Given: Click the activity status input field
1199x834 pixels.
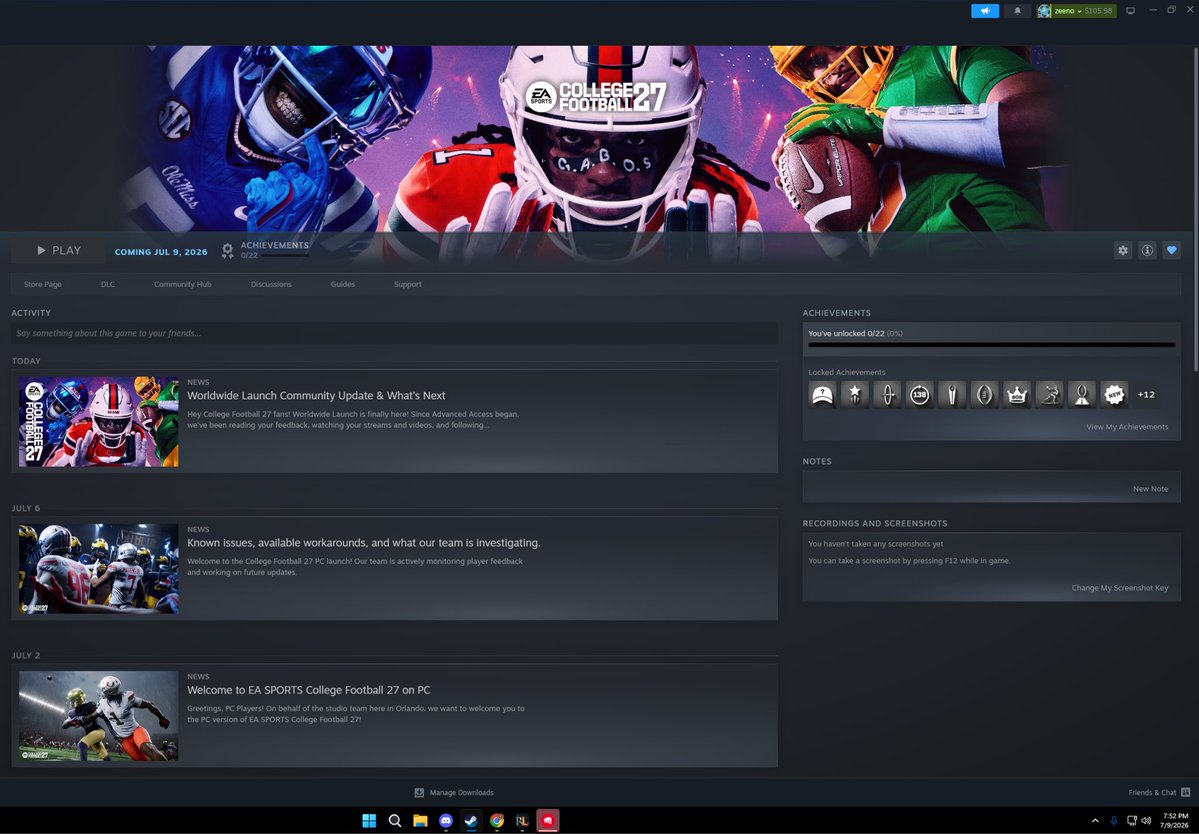Looking at the screenshot, I should [x=395, y=333].
